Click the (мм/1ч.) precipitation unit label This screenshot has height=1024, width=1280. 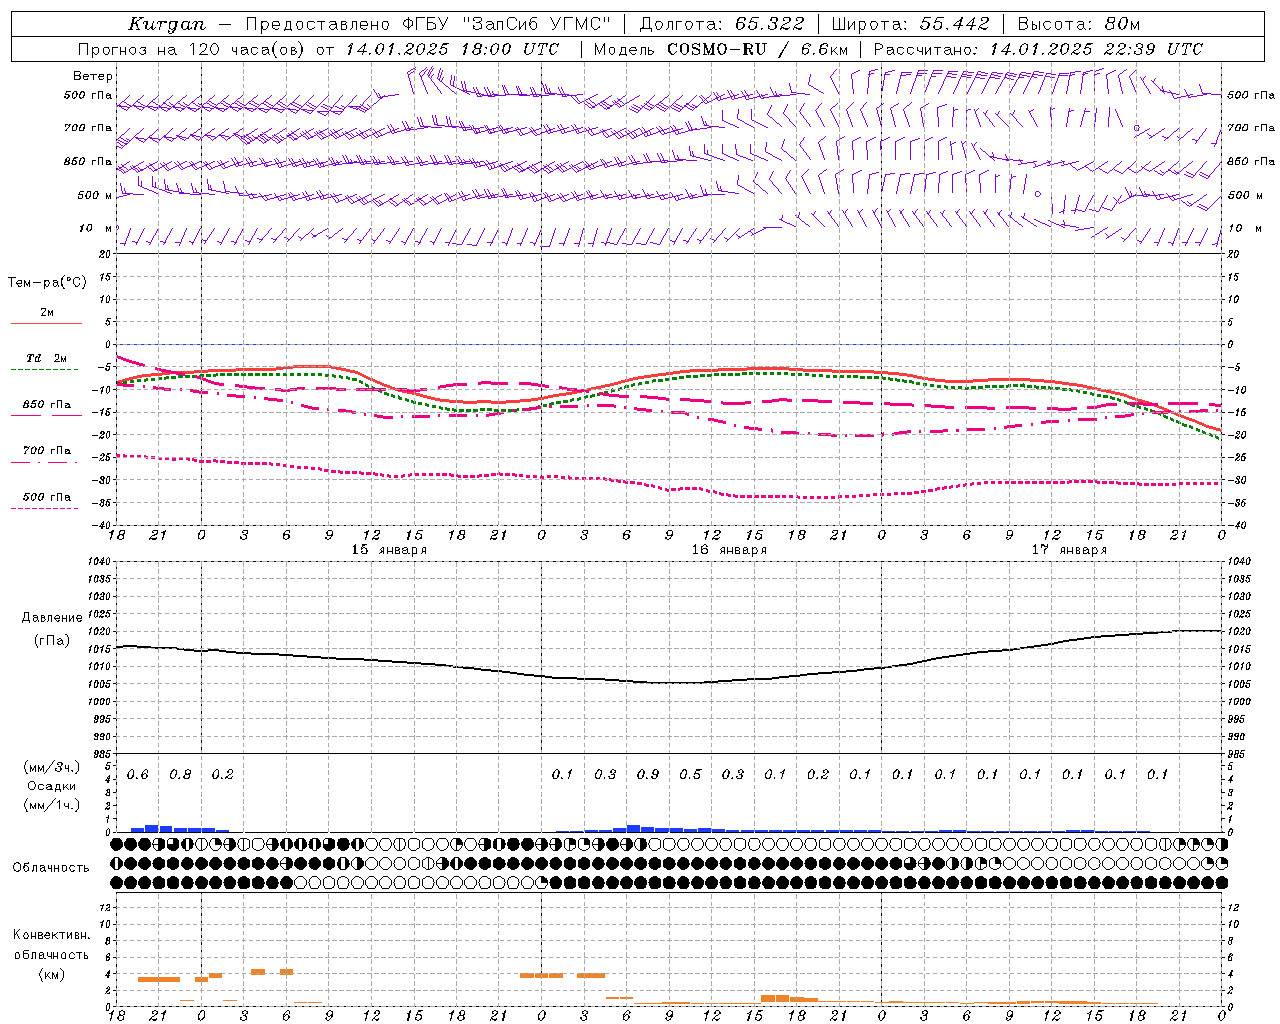[x=52, y=805]
